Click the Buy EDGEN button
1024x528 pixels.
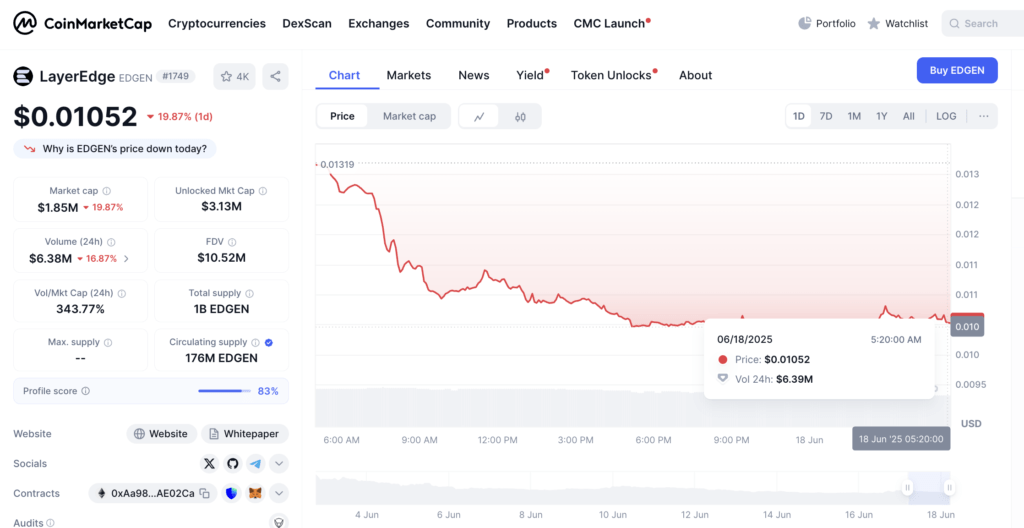(x=957, y=71)
